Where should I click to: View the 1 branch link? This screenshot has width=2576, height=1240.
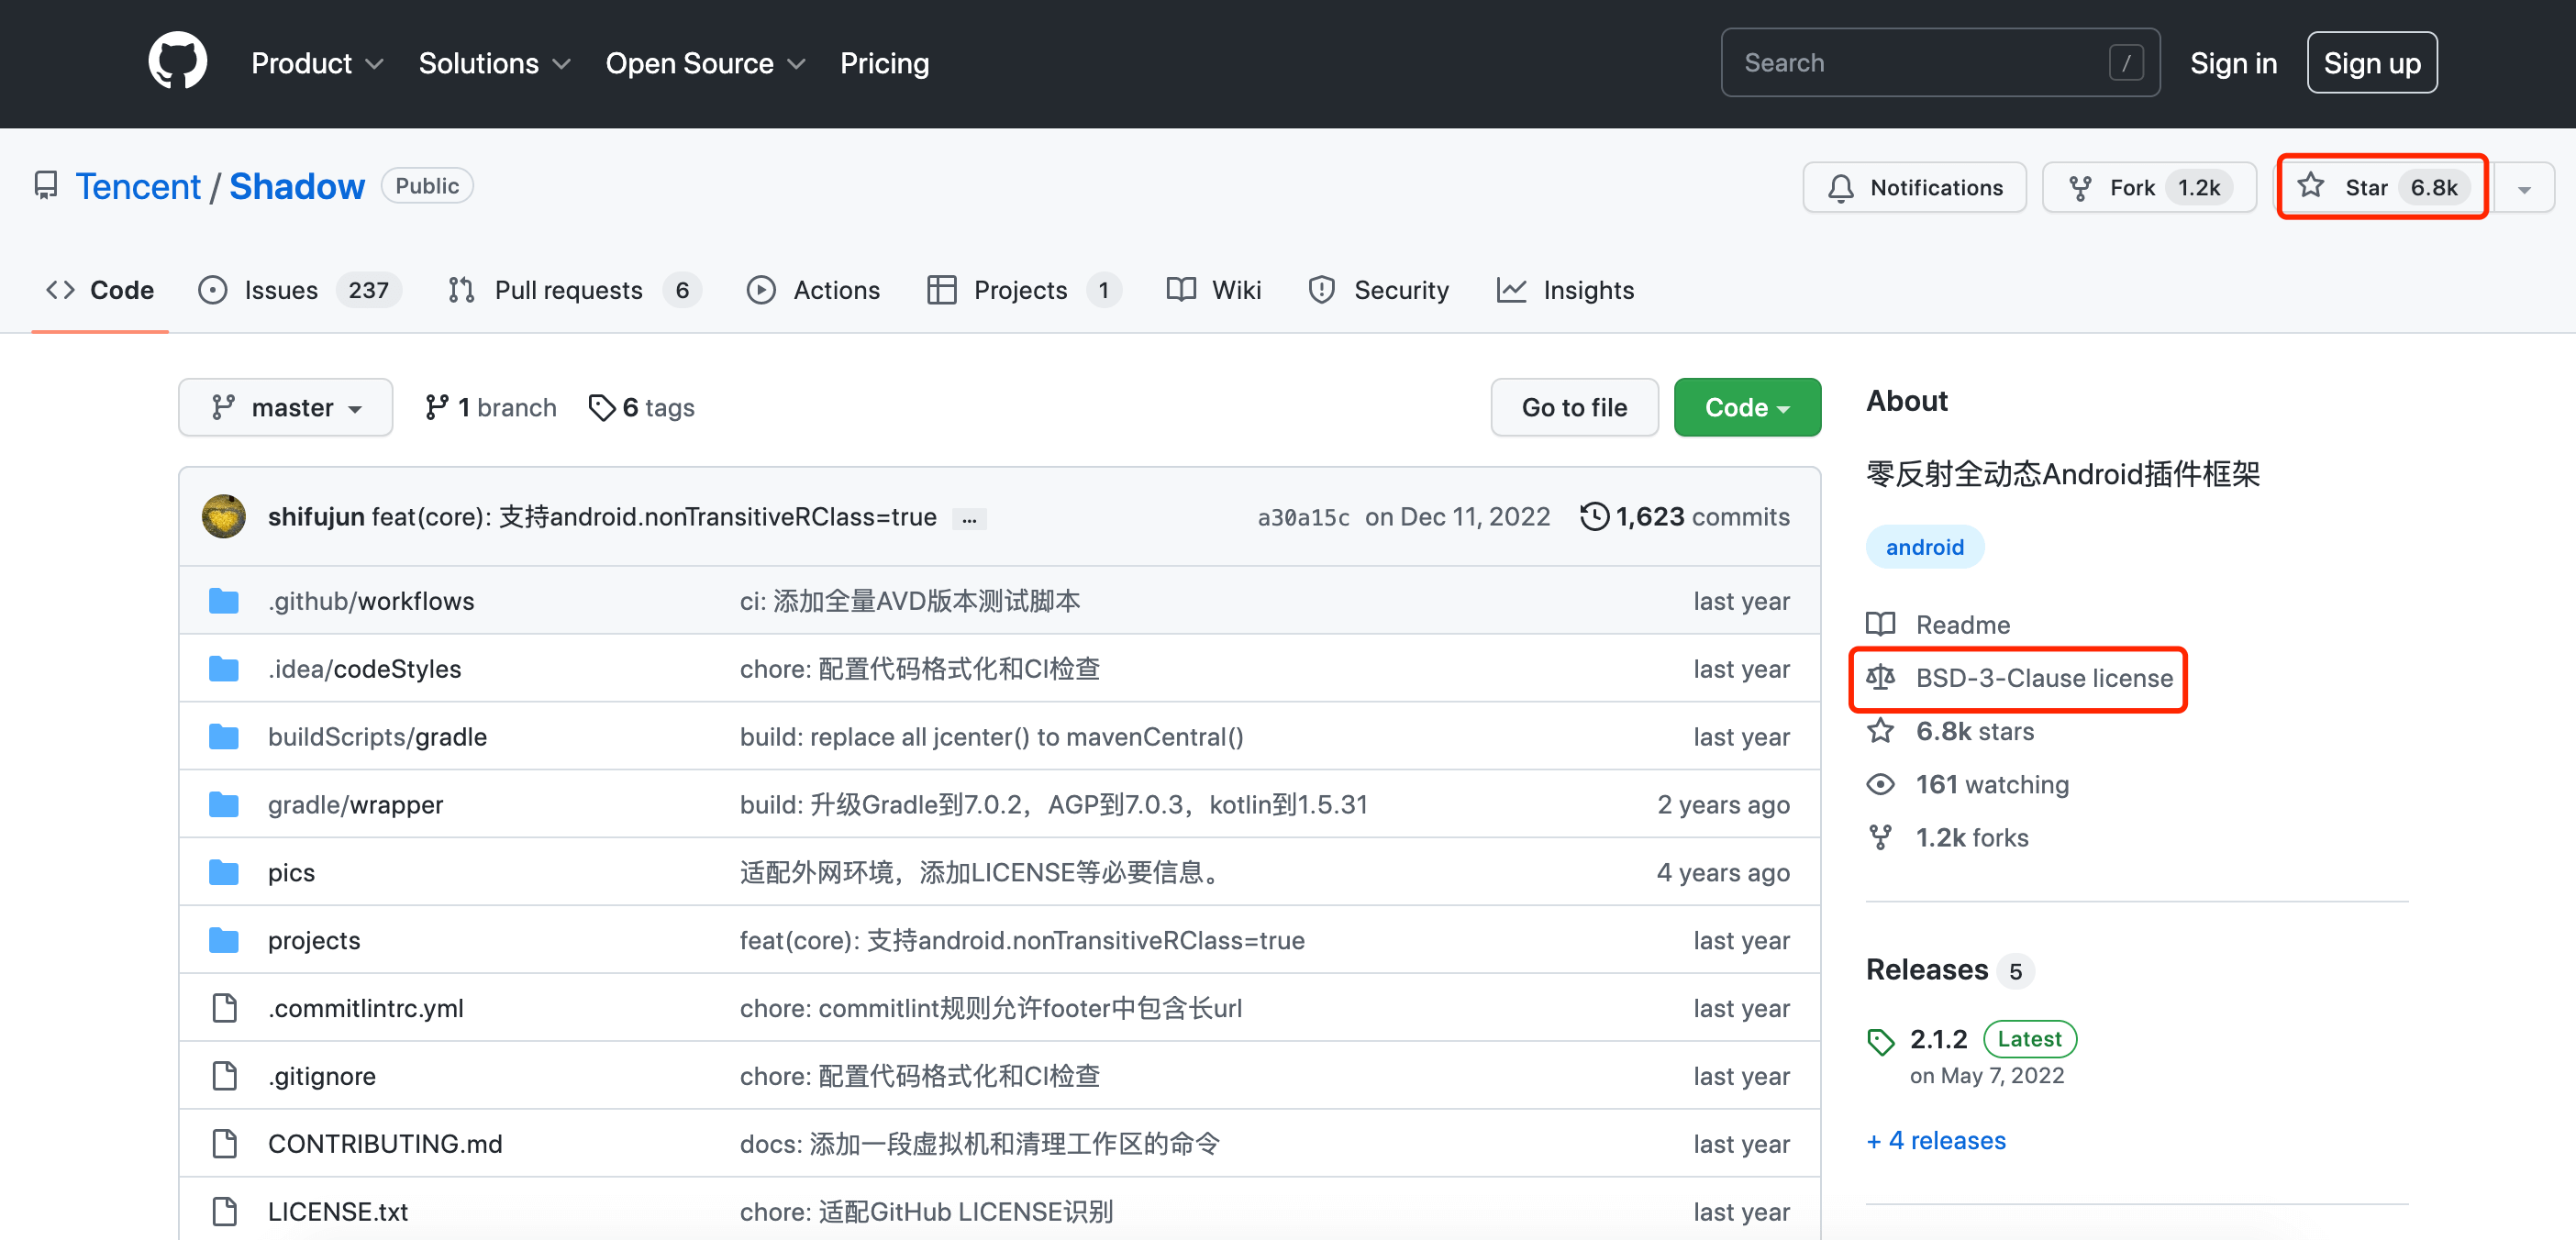pos(490,407)
